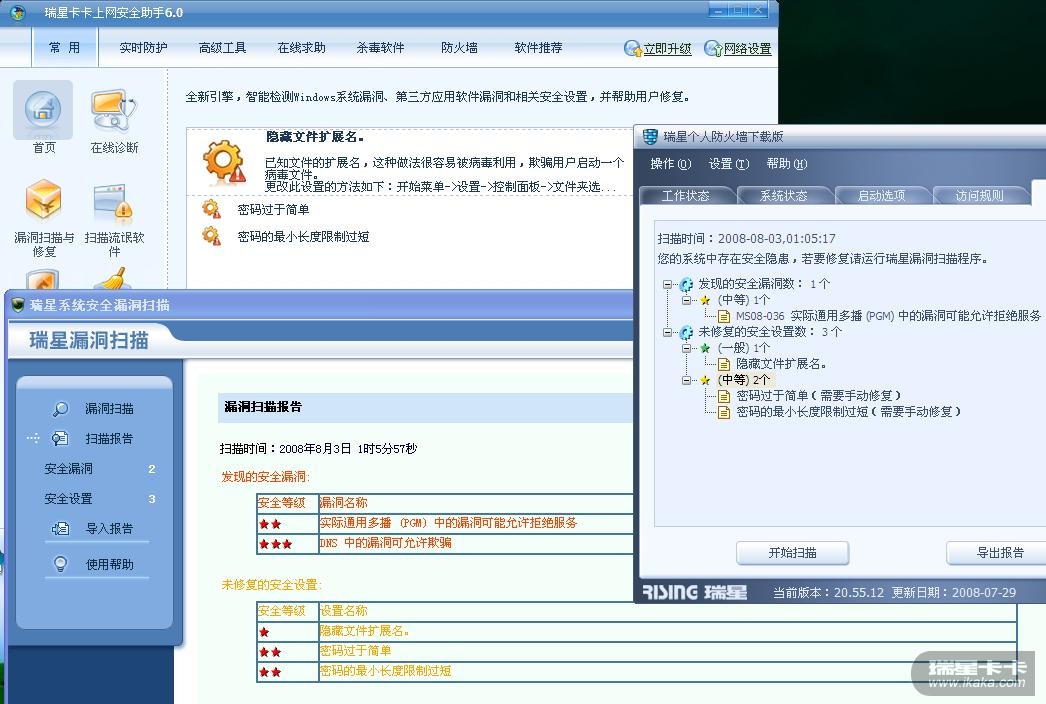This screenshot has width=1046, height=704.
Task: Select 安全漏洞 in scan sidebar
Action: point(68,468)
